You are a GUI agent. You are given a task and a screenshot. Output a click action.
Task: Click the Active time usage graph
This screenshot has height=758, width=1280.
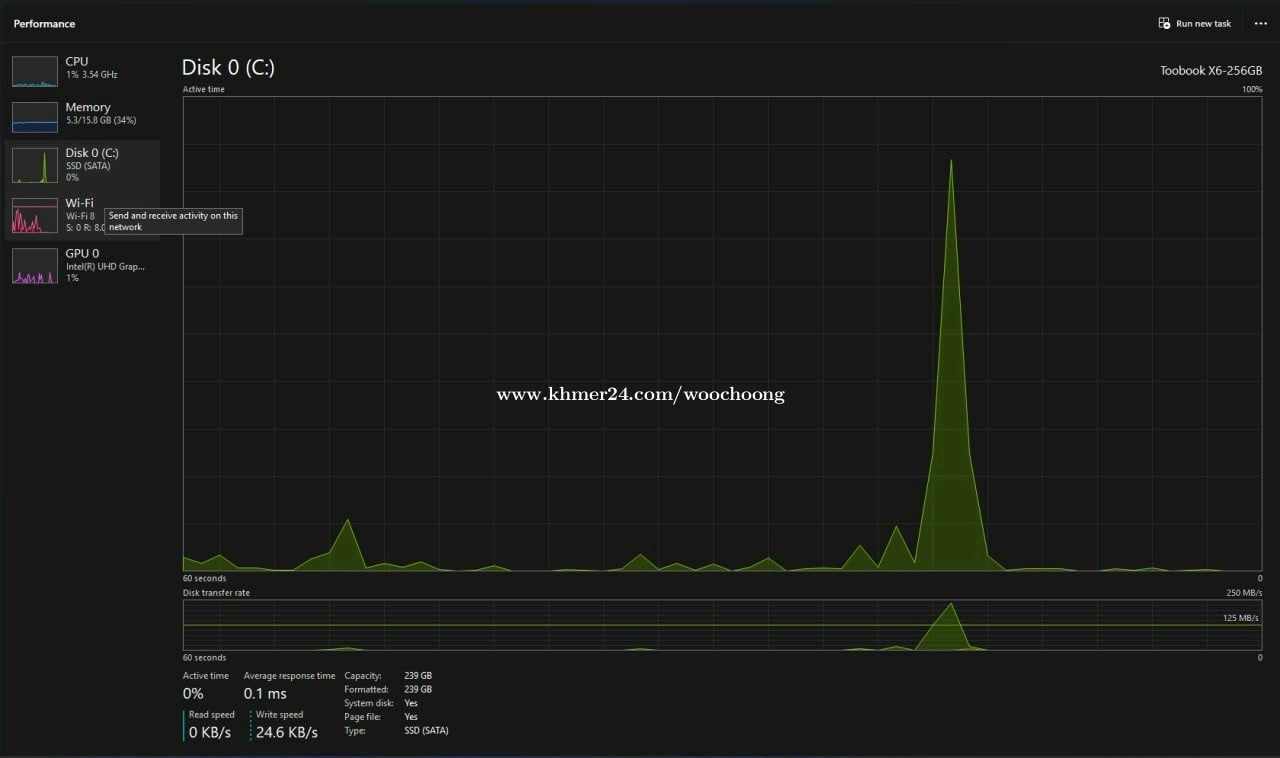point(722,334)
